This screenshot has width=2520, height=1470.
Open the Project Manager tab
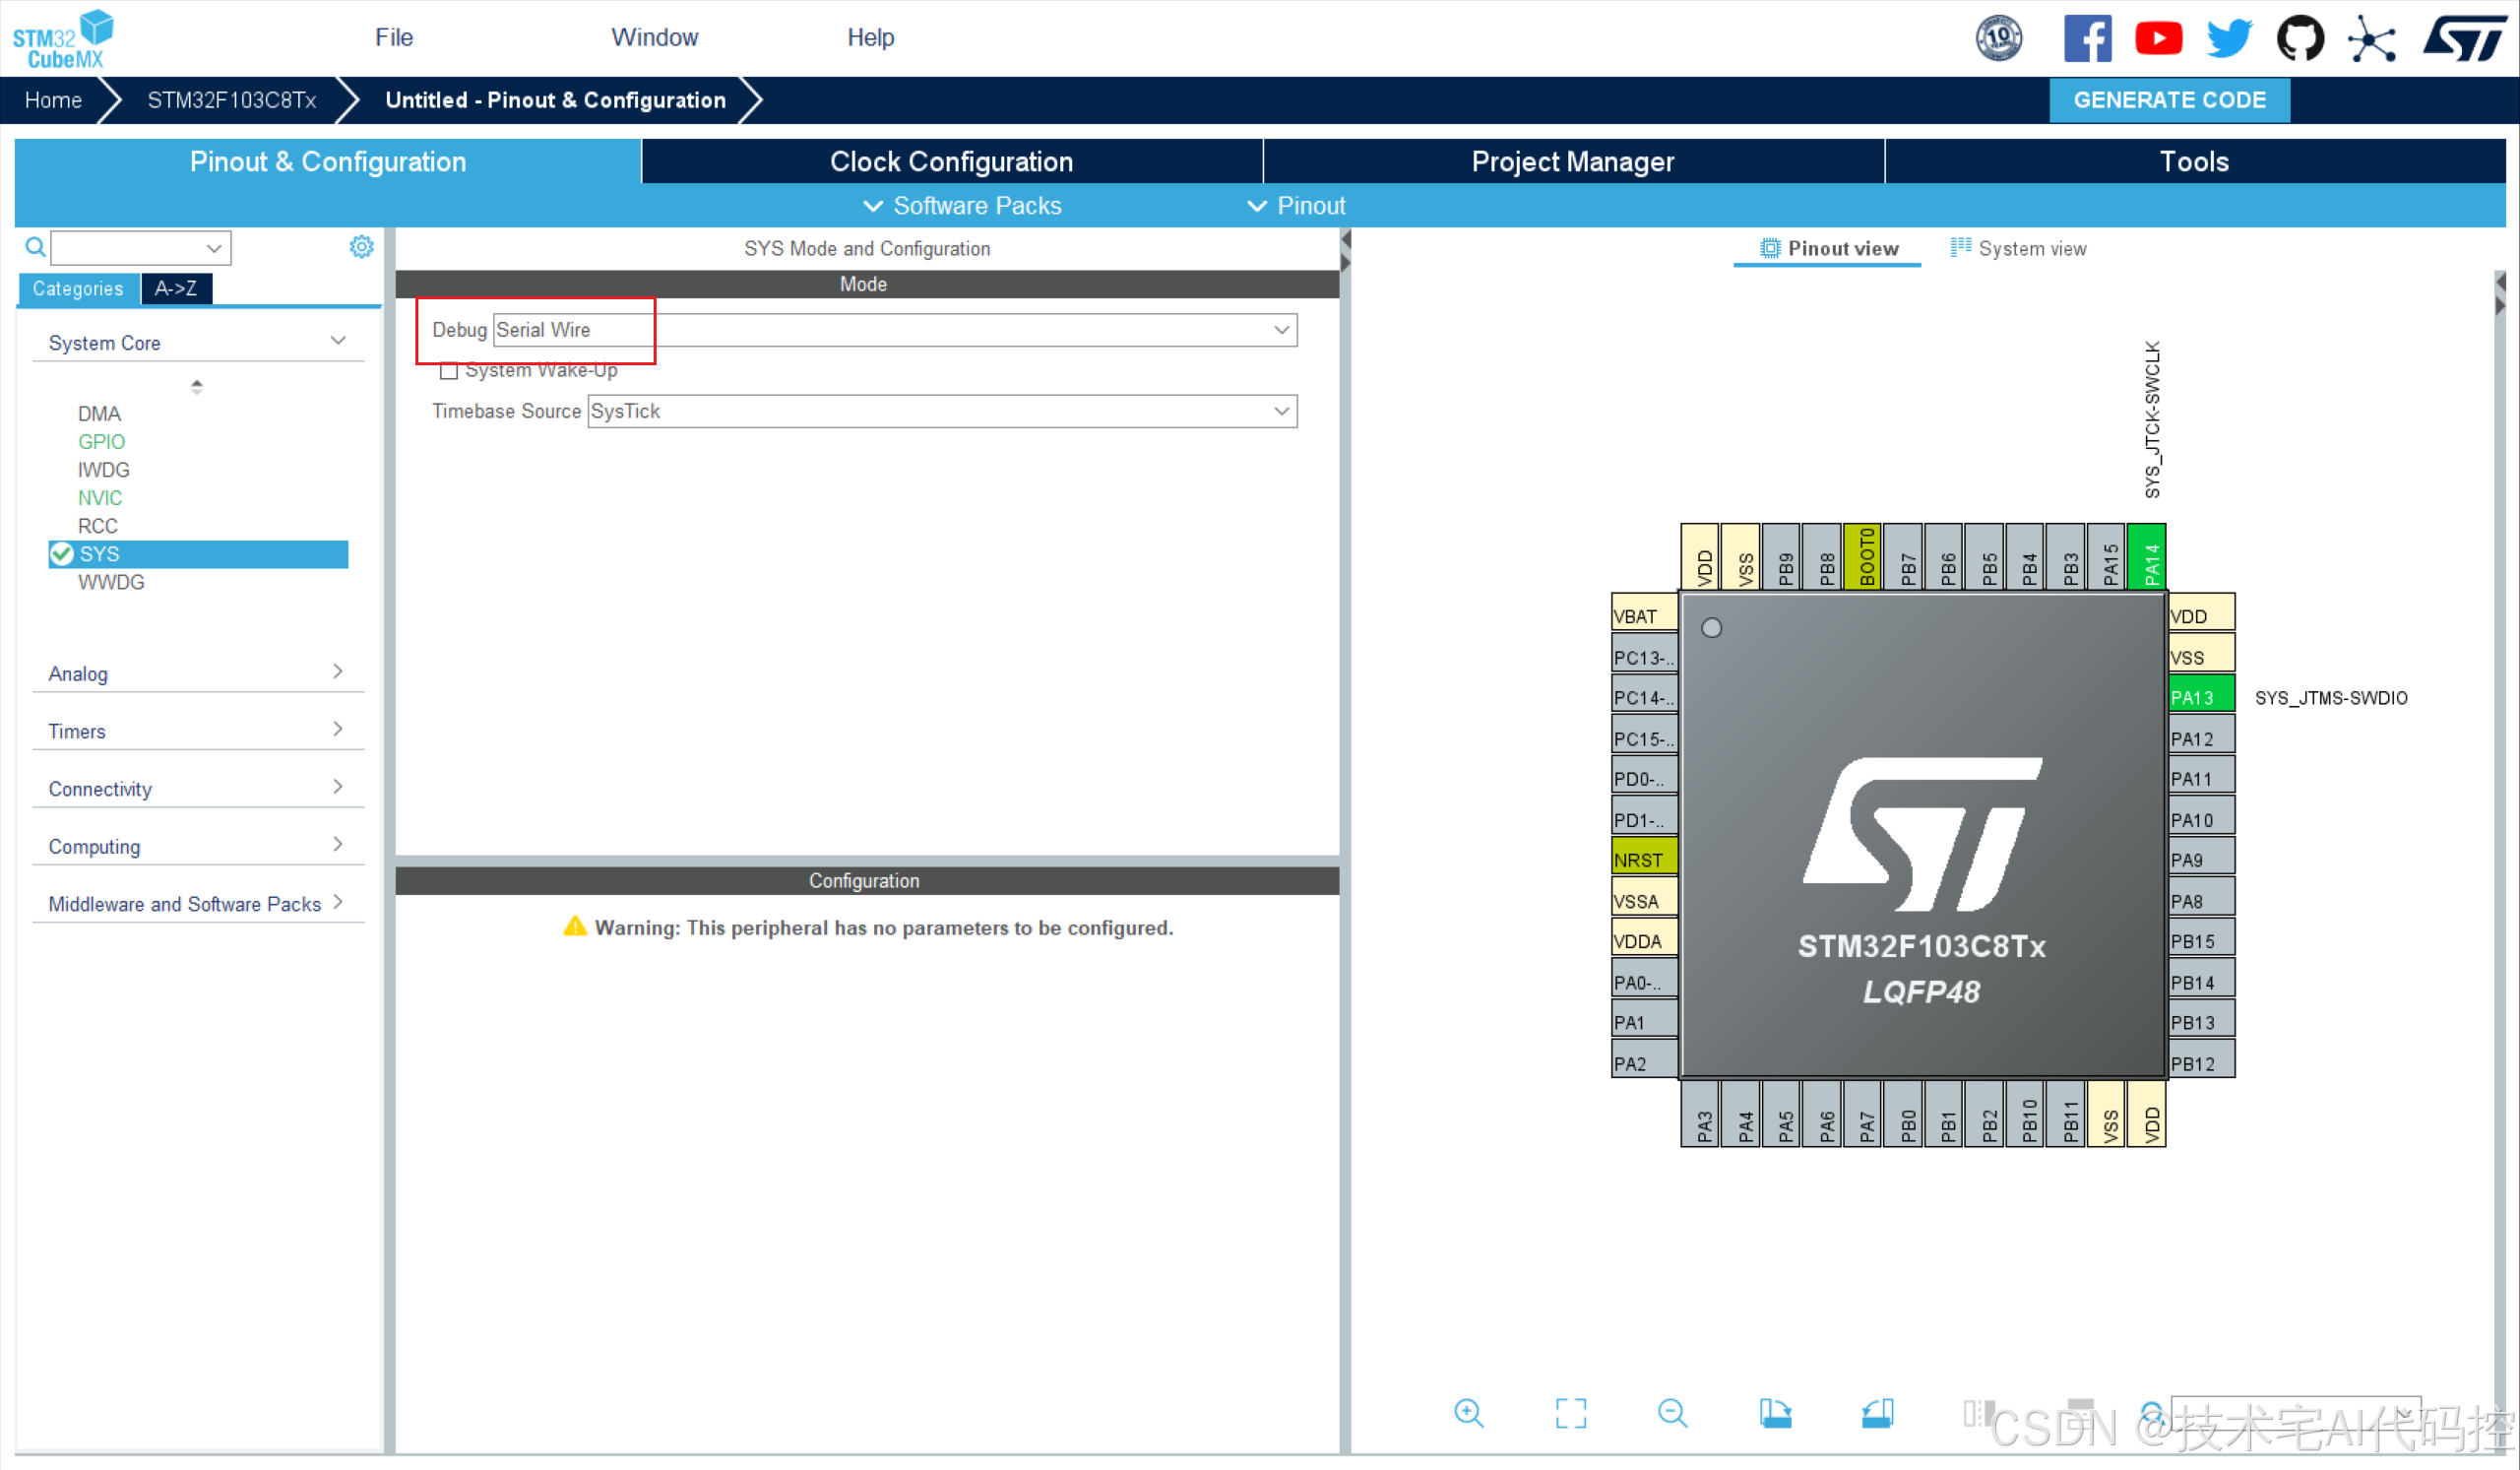[1570, 161]
